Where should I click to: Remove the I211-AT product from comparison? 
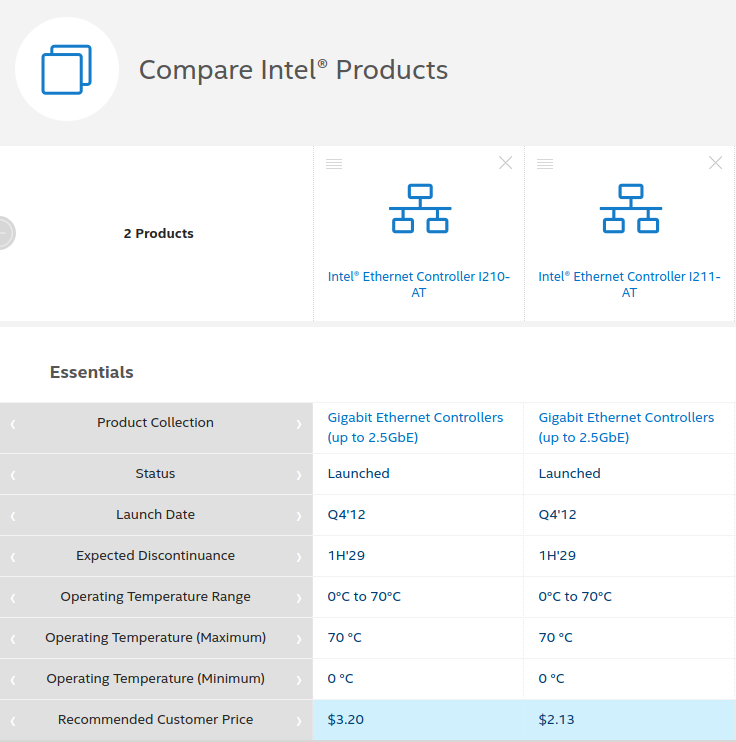point(715,163)
